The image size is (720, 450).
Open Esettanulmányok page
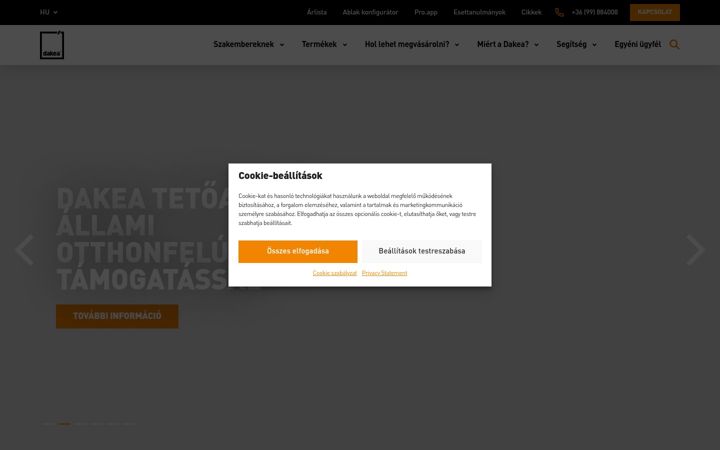point(479,12)
